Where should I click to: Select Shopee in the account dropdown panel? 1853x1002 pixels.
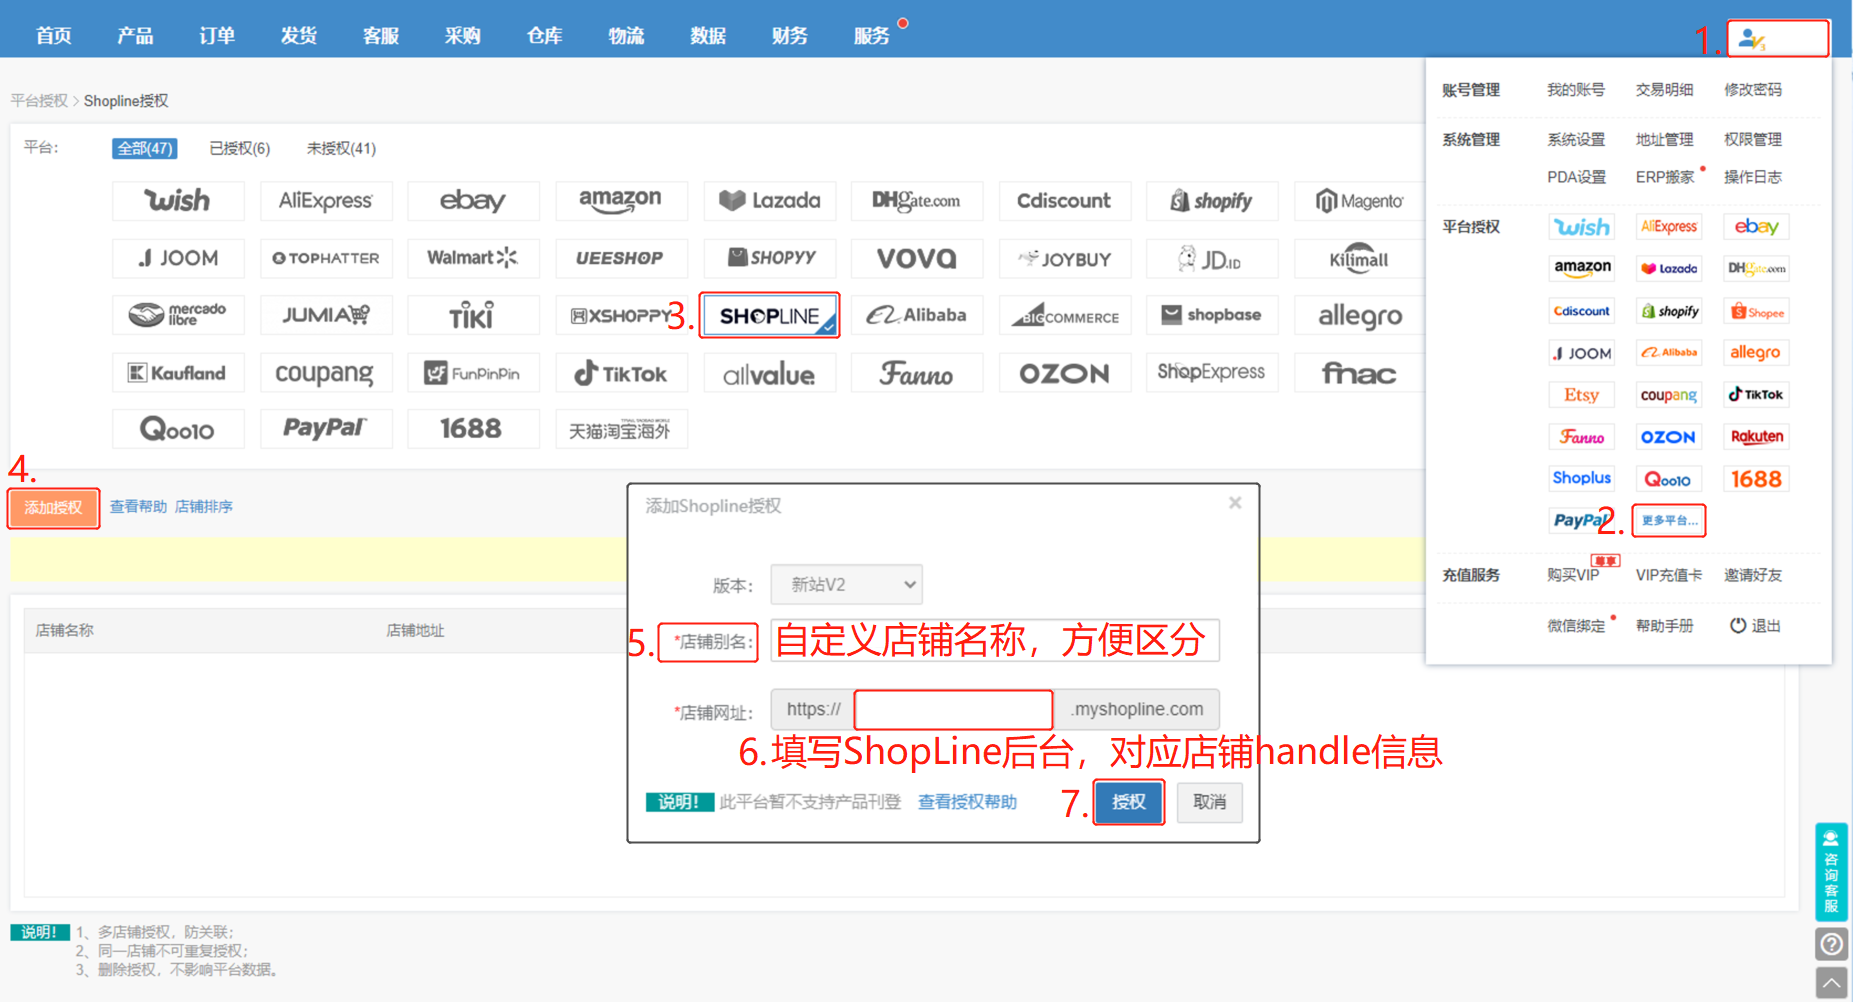(1757, 312)
